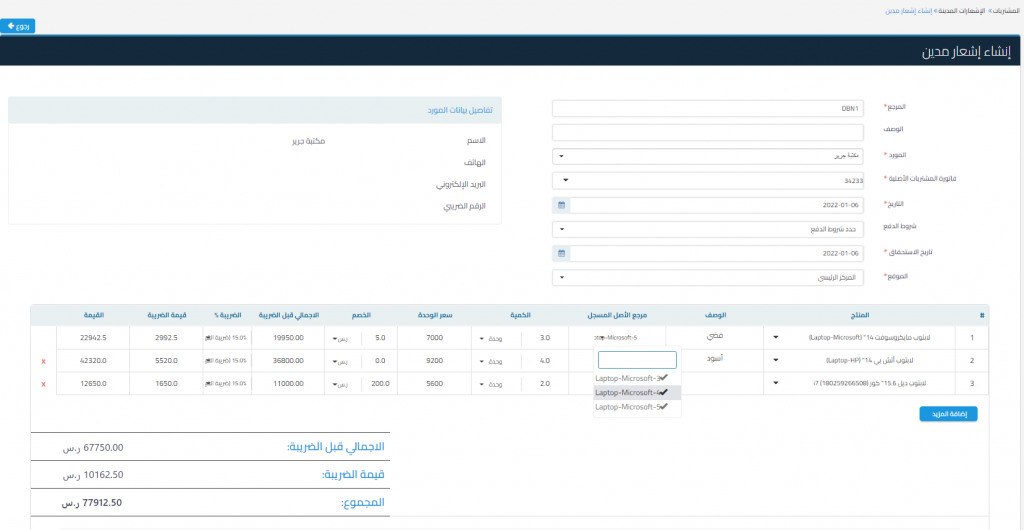
Task: Open discount type dropdown in row 3
Action: click(x=343, y=384)
